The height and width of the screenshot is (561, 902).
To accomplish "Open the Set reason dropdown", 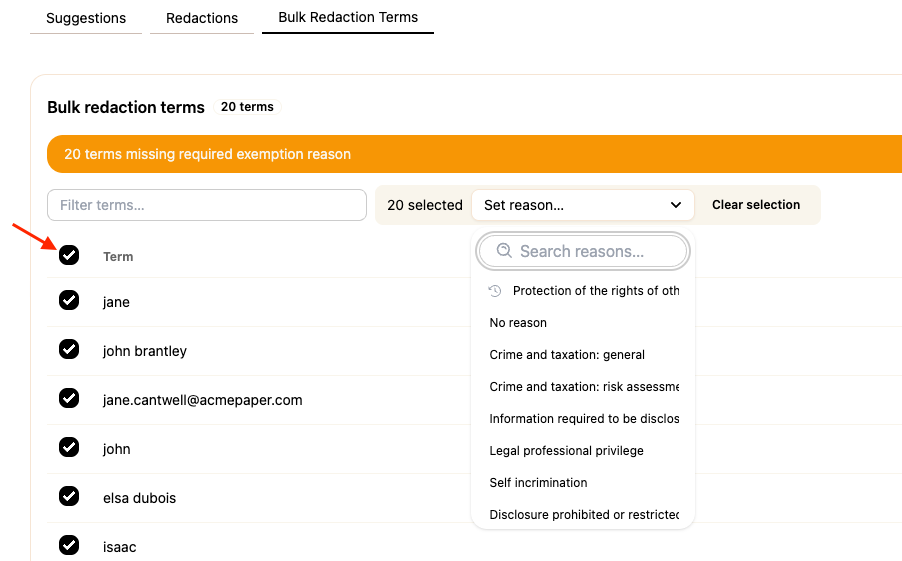I will [583, 205].
